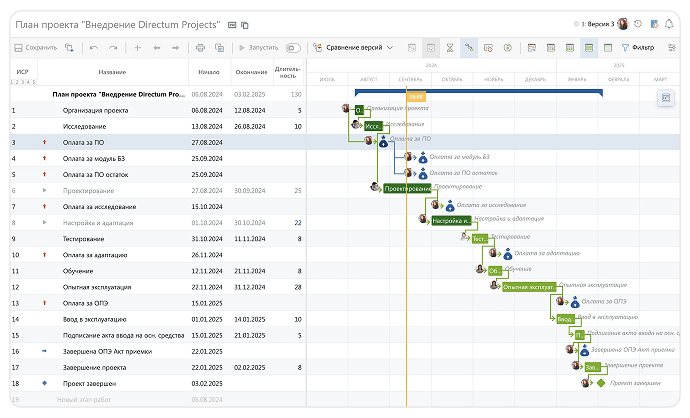Click the plus icon to add task
Screen dimensions: 690x418
[136, 47]
